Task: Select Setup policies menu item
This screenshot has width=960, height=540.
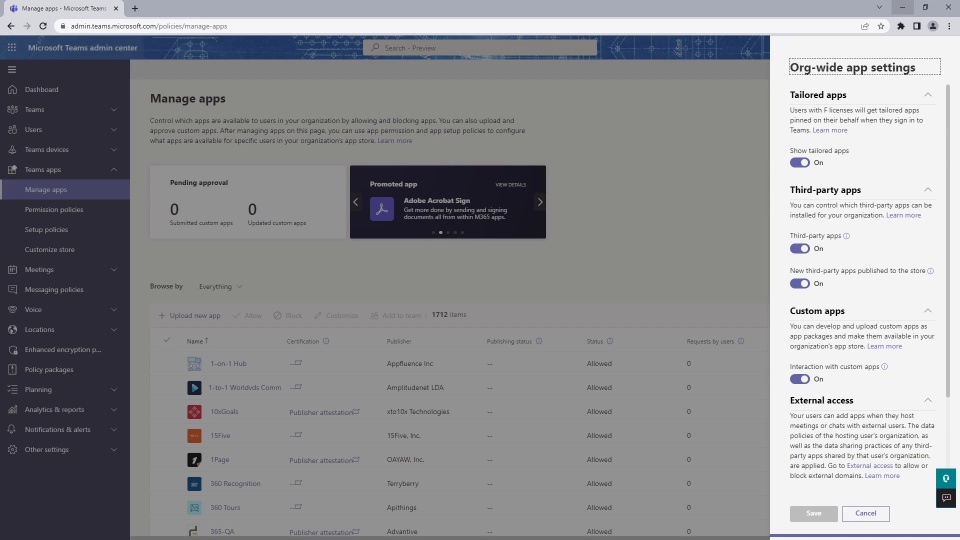Action: pos(47,230)
